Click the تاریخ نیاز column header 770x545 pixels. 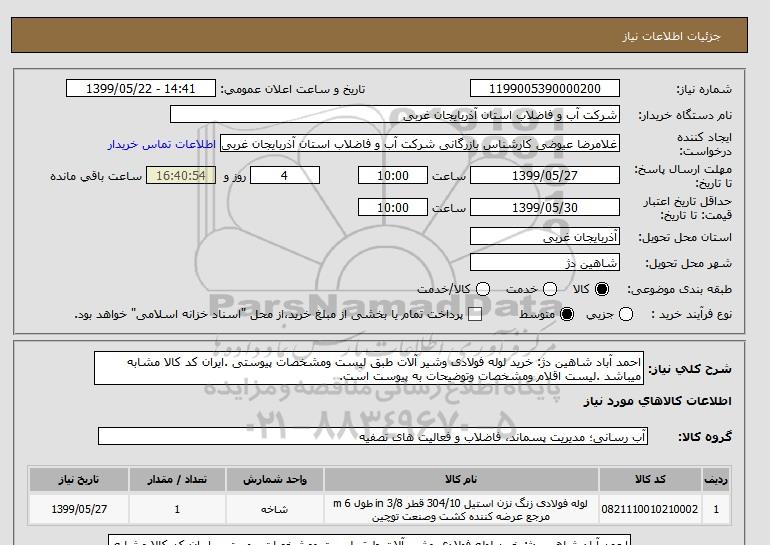(x=79, y=480)
